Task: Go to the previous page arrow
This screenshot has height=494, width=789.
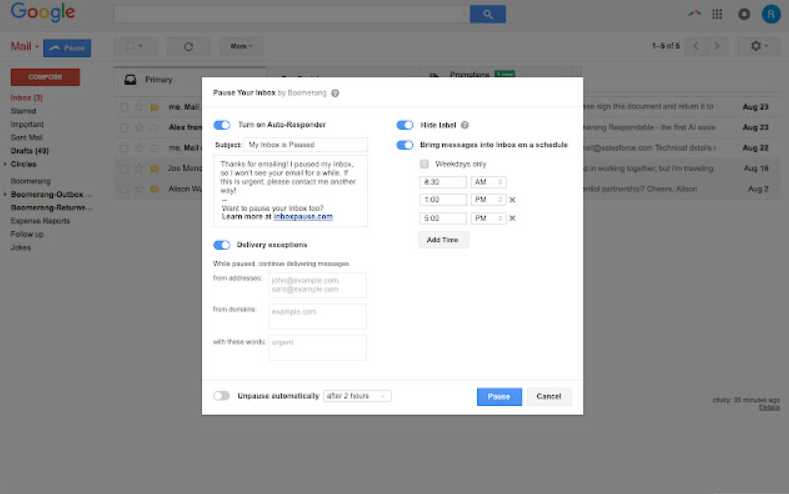Action: (695, 46)
